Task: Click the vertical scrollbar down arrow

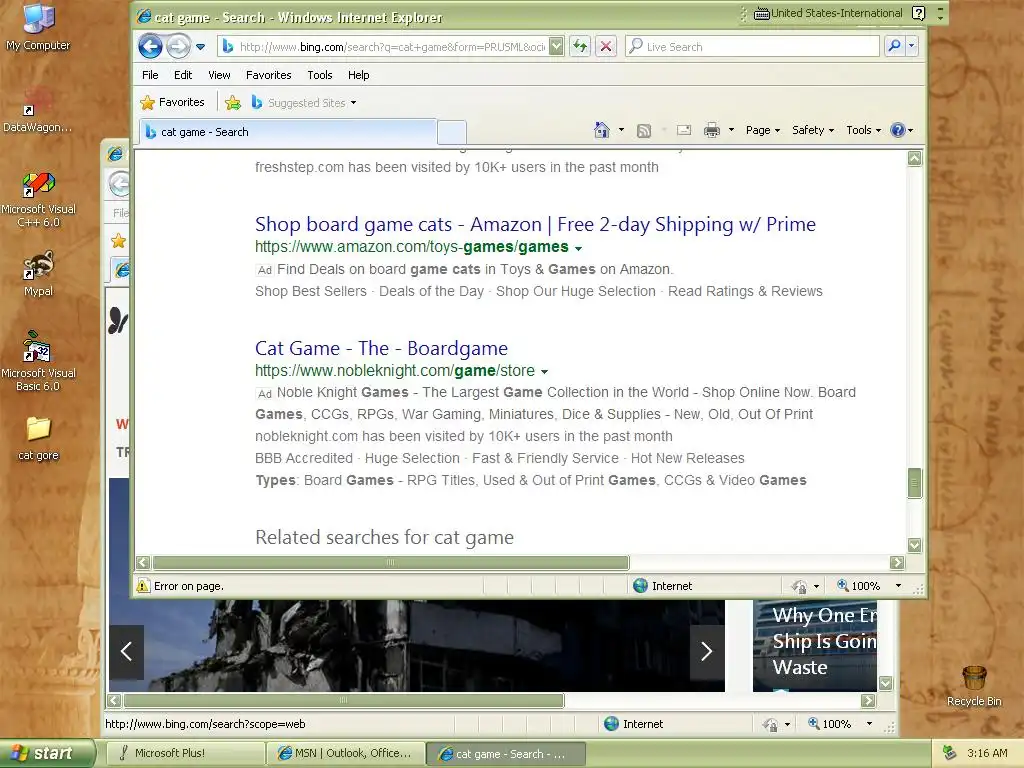Action: 914,545
